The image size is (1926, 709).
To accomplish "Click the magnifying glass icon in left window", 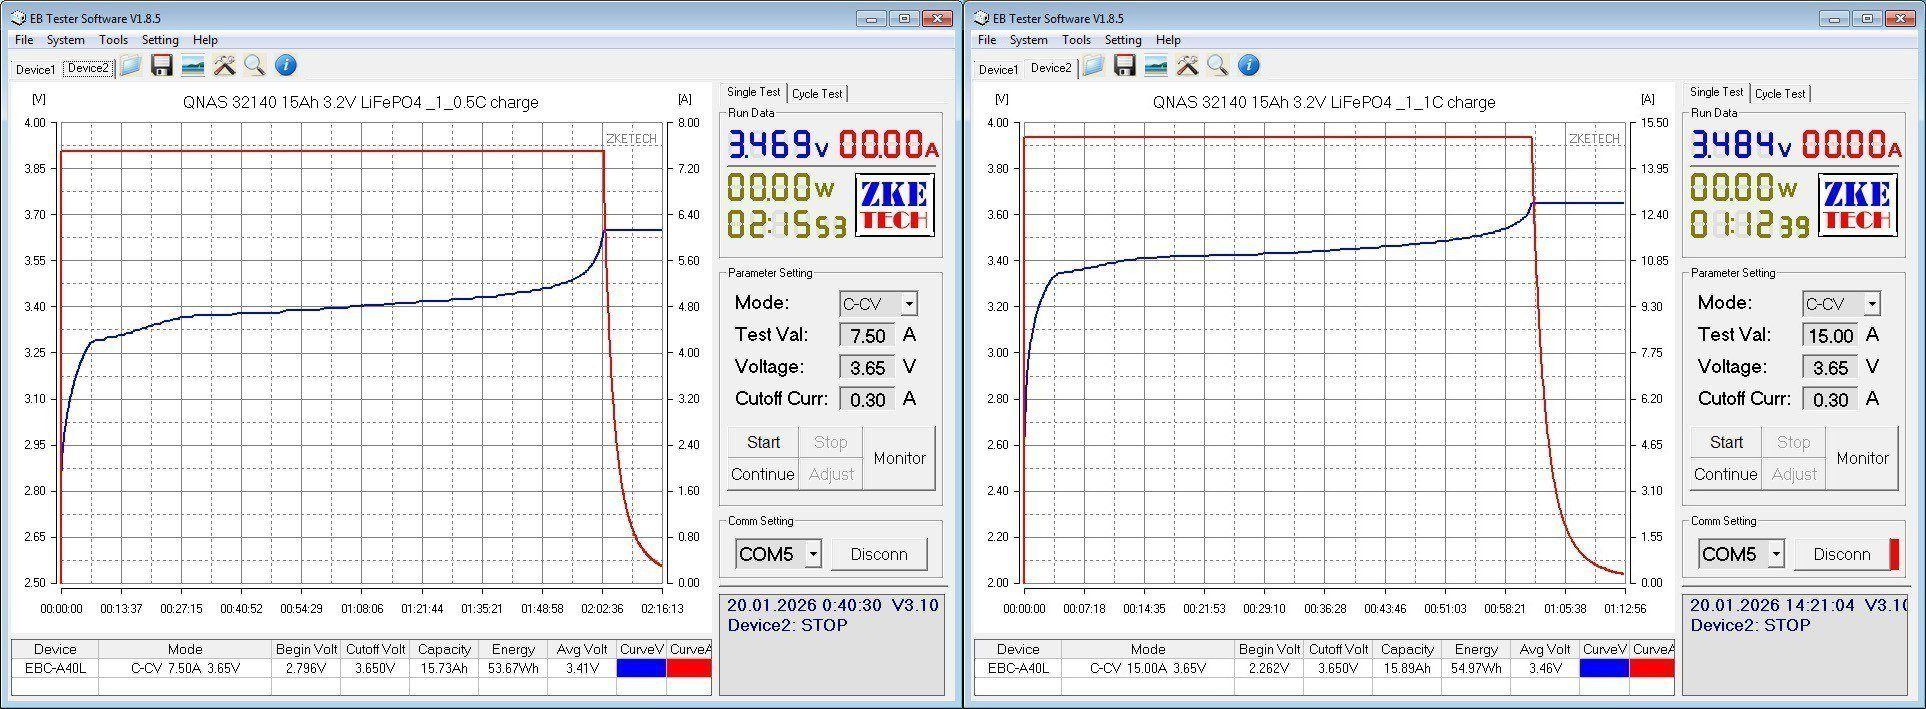I will pyautogui.click(x=255, y=66).
